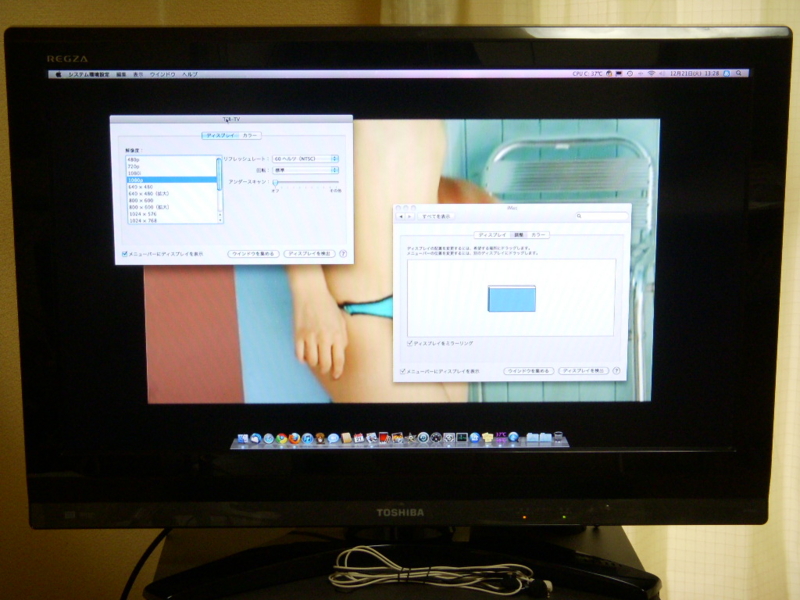This screenshot has width=800, height=600.
Task: Click the Wi-Fi status icon in menu bar
Action: click(x=652, y=73)
